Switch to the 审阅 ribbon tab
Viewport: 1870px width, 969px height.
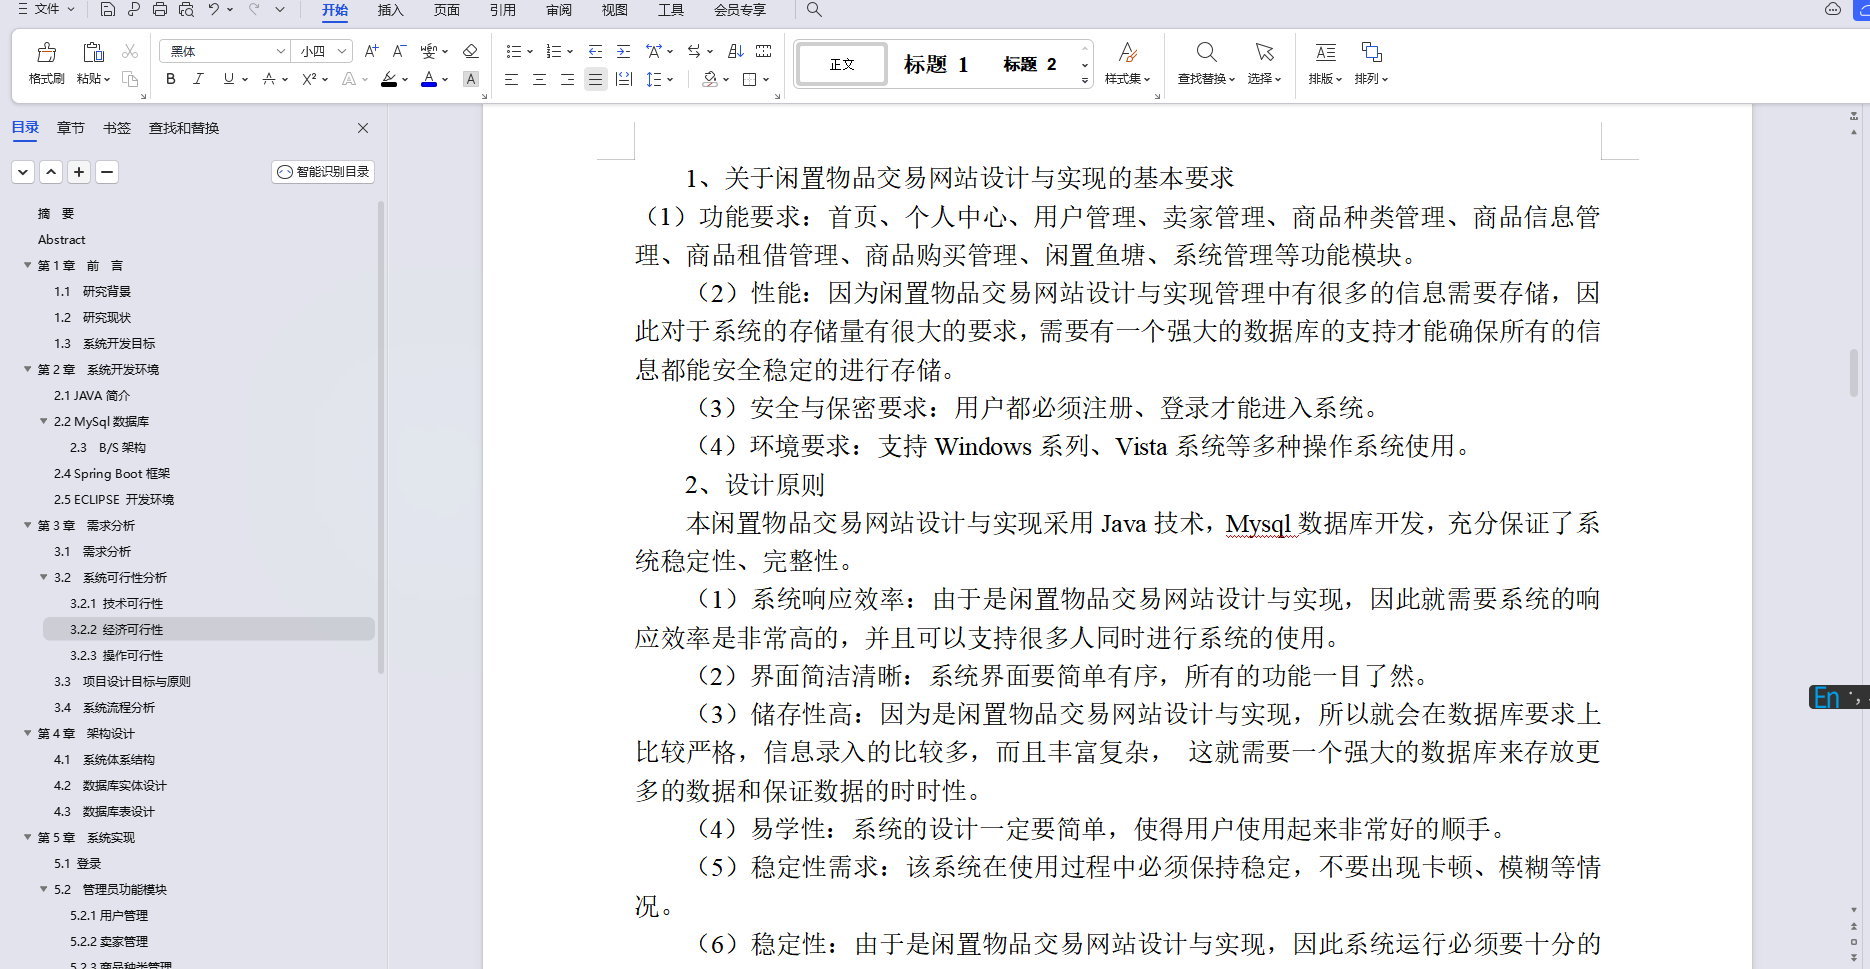(559, 10)
